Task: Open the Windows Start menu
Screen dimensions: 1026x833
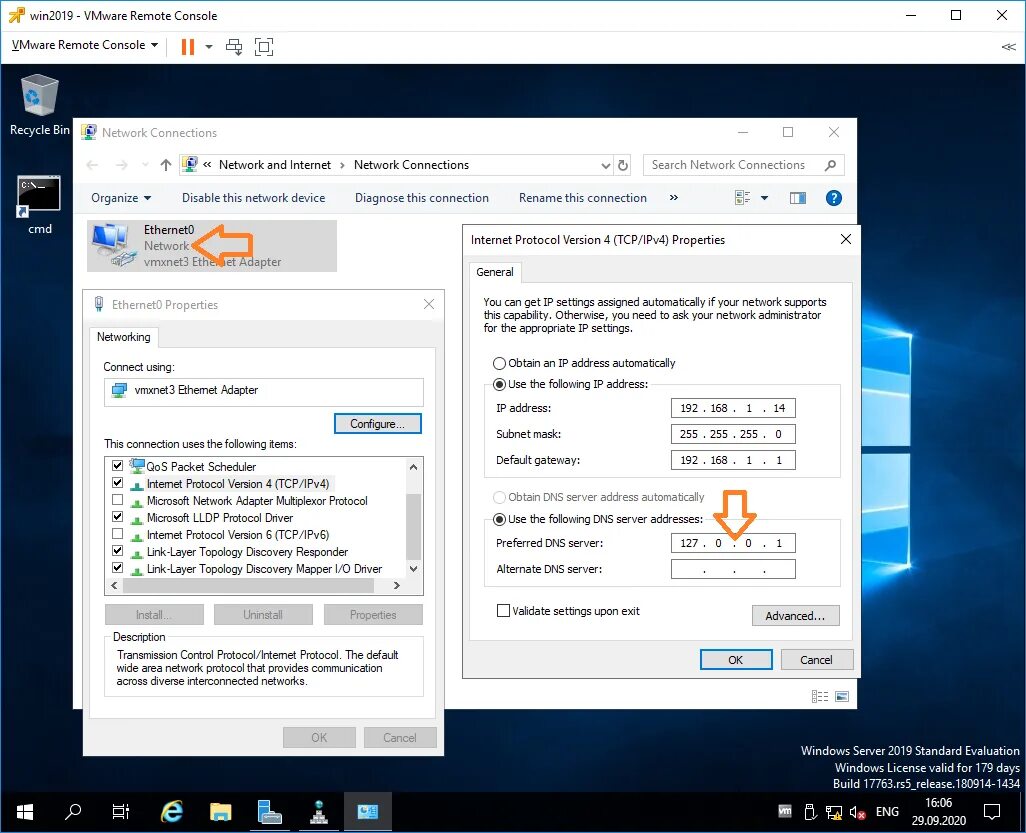Action: [x=25, y=812]
